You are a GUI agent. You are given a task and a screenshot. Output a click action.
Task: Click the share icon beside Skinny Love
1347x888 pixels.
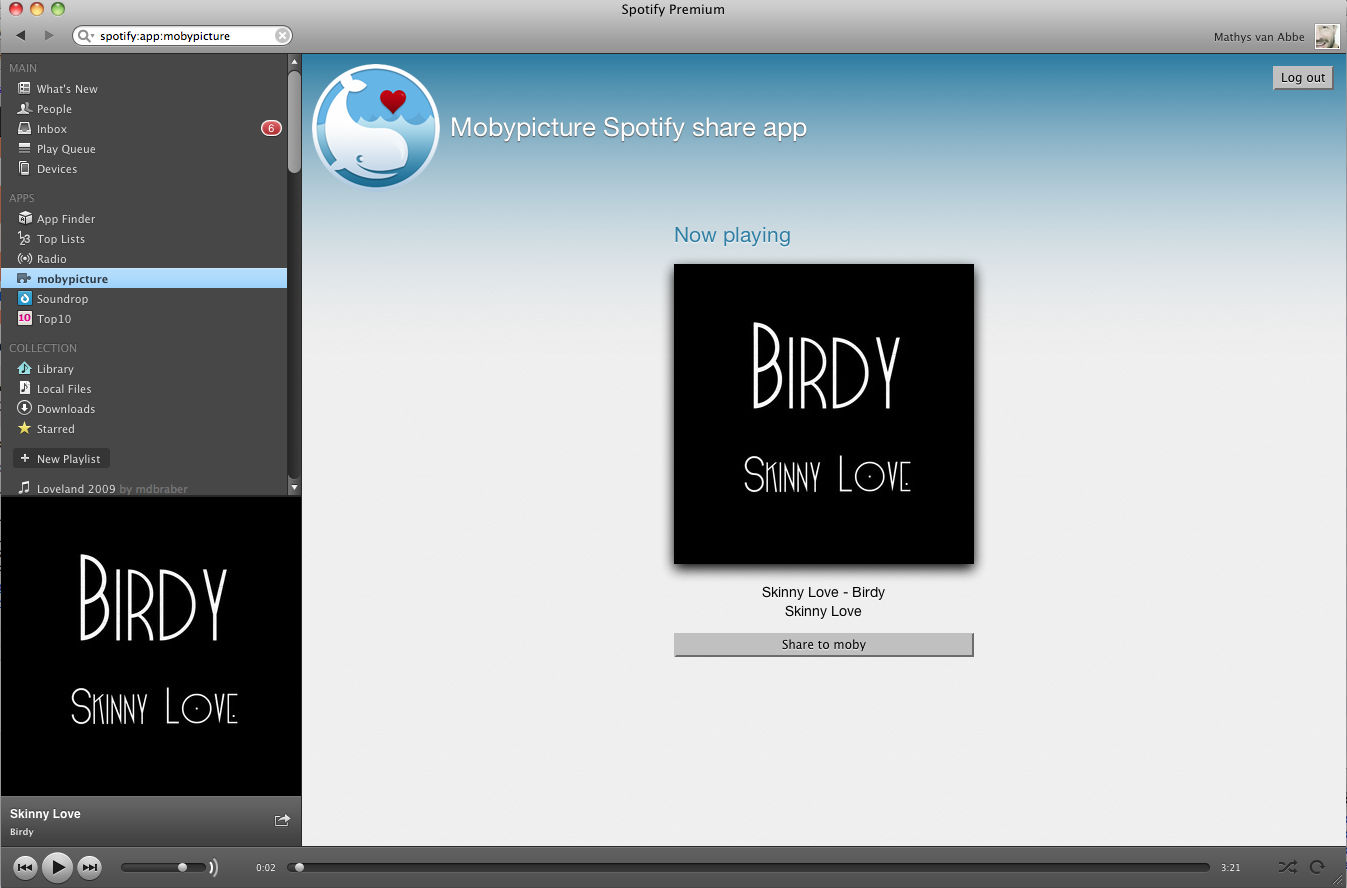282,820
